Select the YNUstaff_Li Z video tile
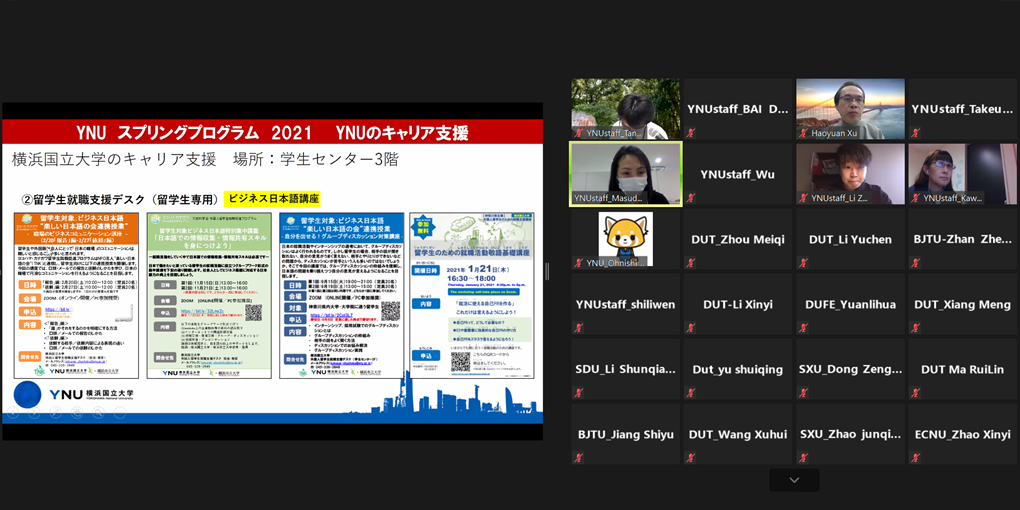 851,174
